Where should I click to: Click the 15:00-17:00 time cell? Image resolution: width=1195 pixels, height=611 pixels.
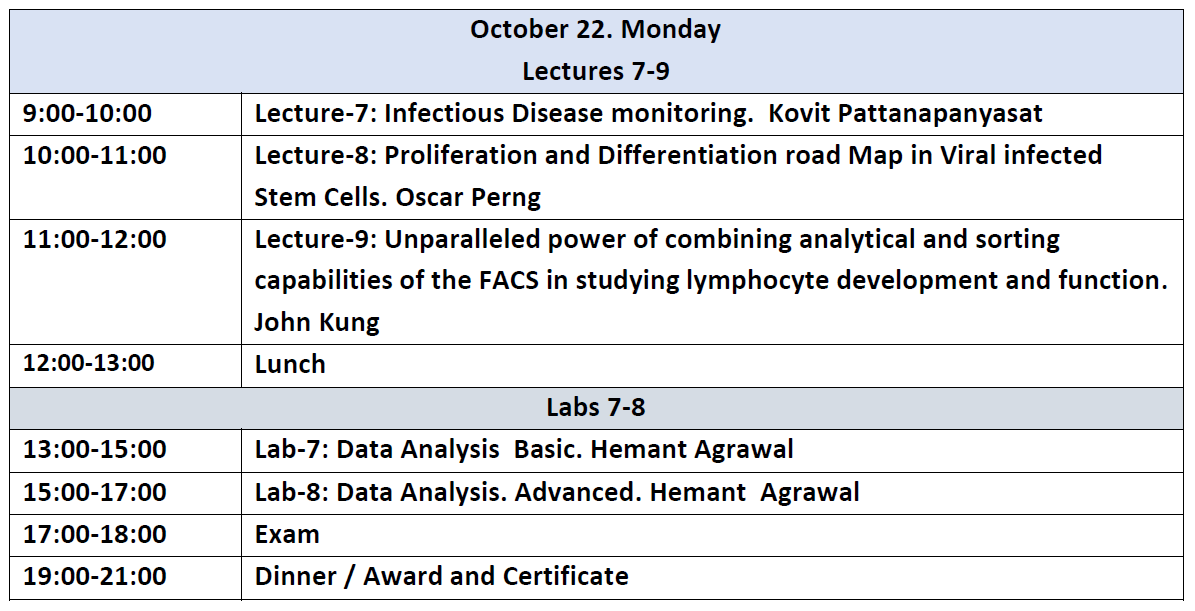point(95,493)
